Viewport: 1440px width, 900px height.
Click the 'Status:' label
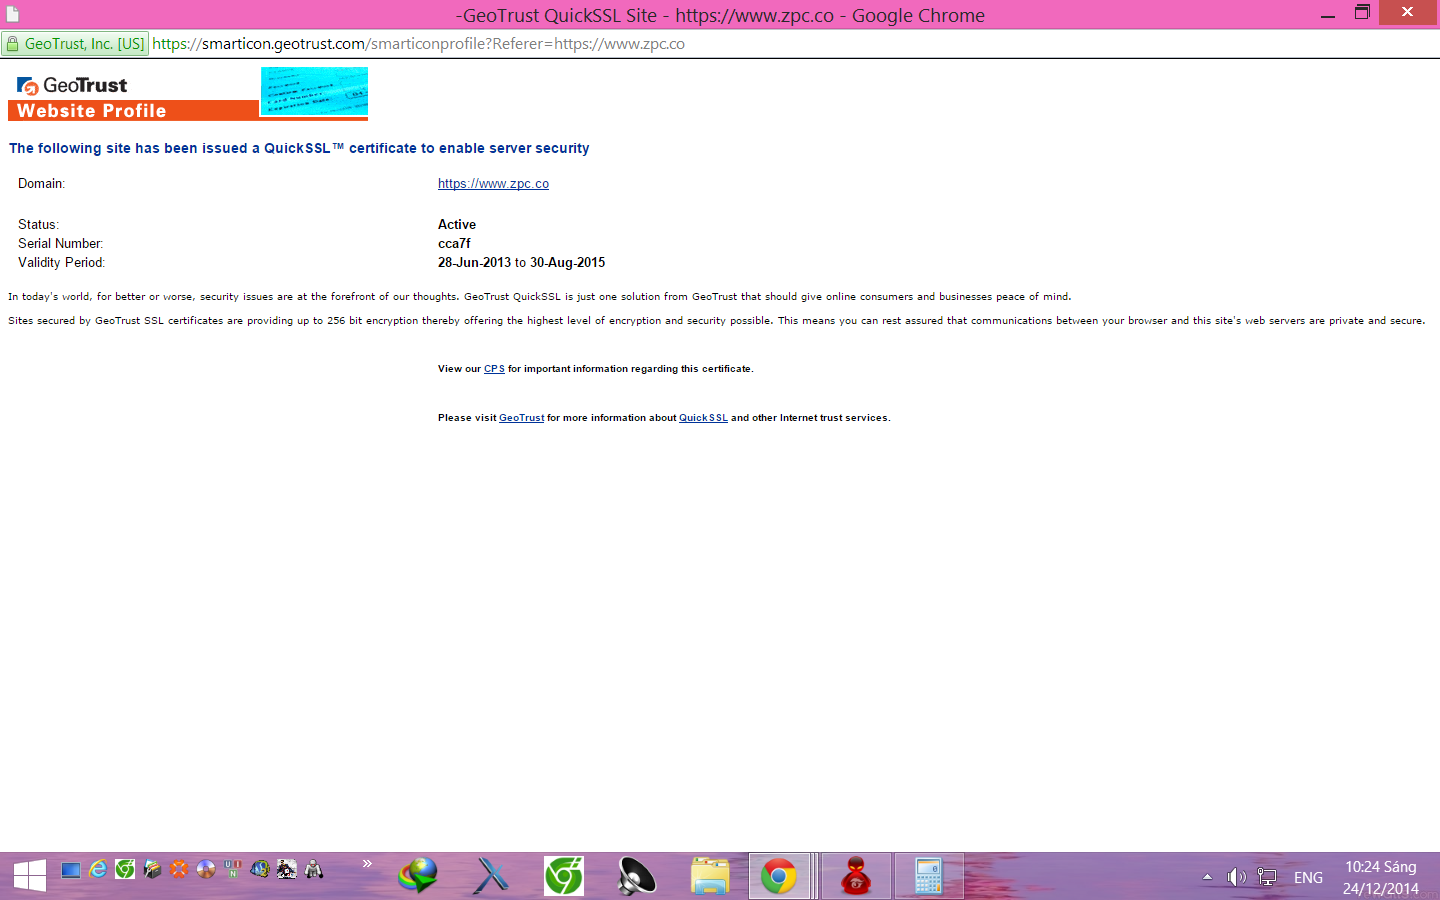(38, 225)
